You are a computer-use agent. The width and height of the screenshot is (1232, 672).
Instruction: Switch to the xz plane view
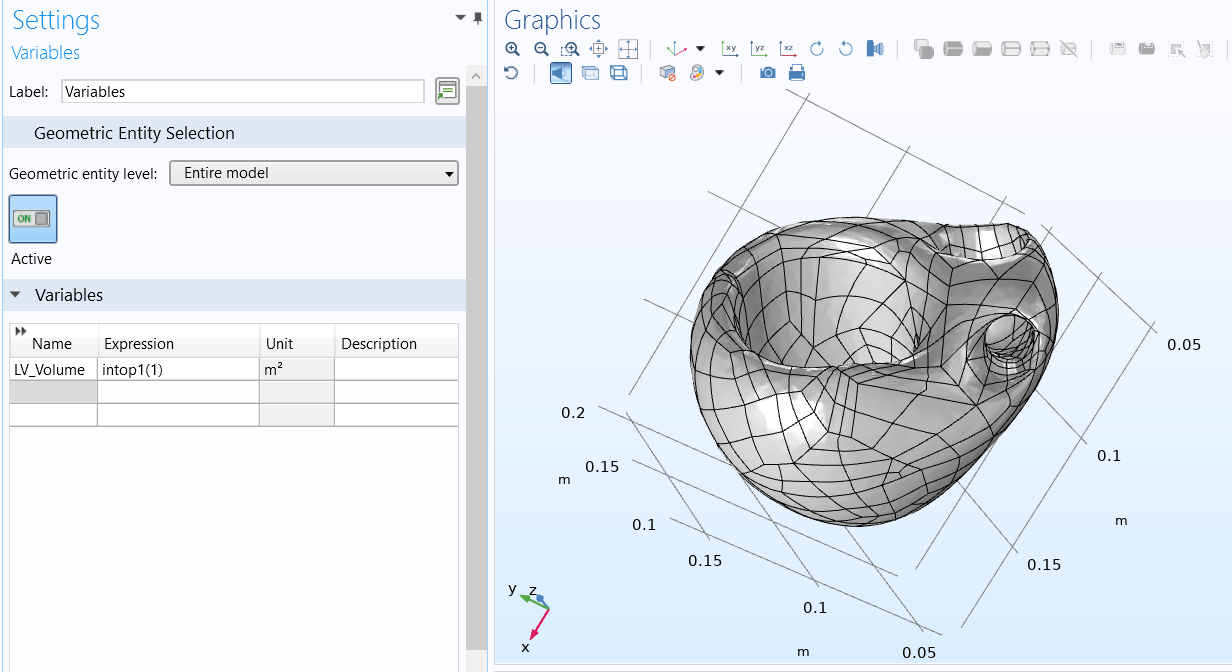click(x=788, y=49)
